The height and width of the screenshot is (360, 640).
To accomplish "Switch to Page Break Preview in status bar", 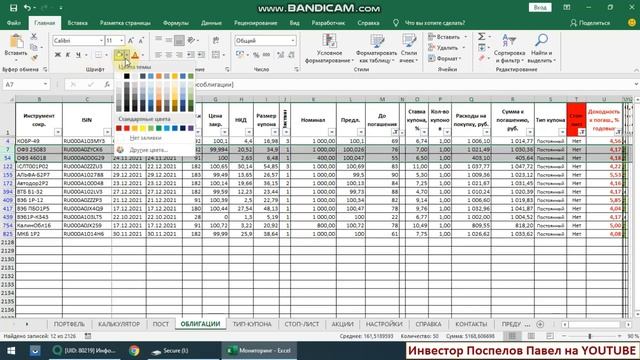I will pyautogui.click(x=550, y=336).
